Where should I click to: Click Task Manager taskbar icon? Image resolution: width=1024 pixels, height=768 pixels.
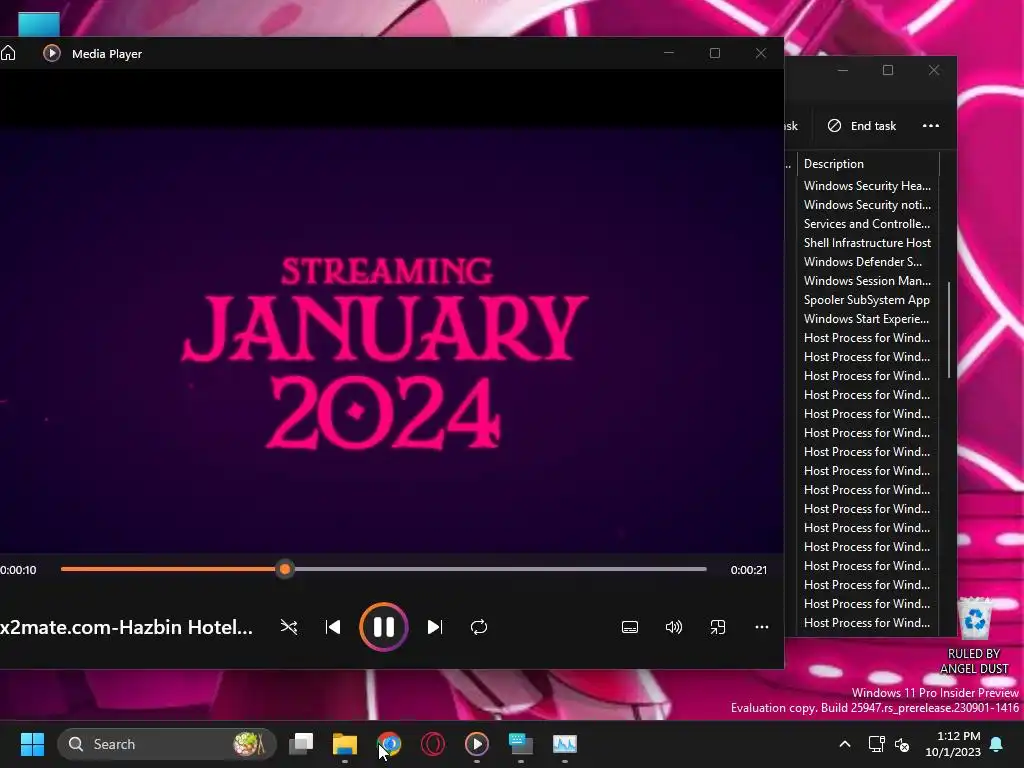click(565, 744)
